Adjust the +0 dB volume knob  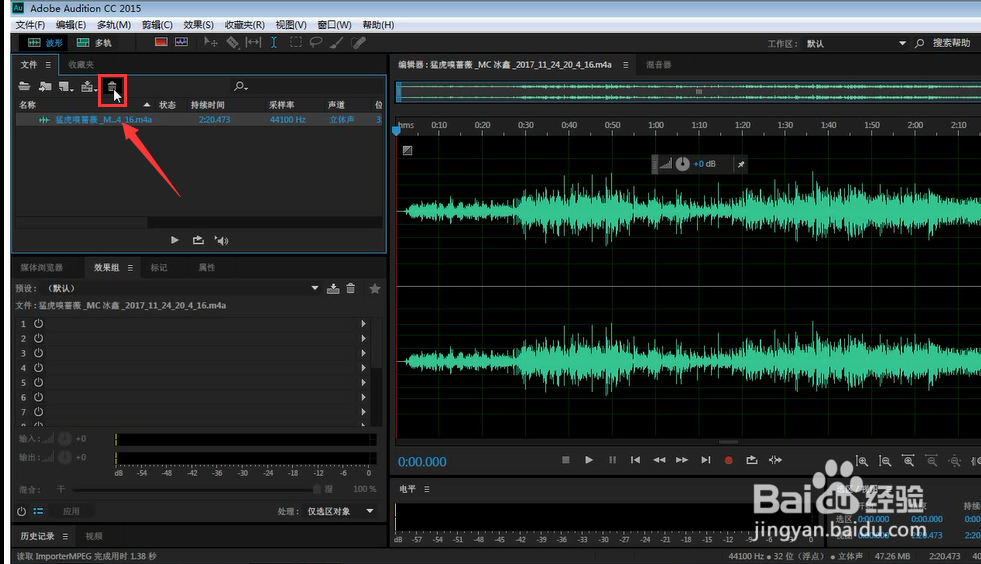coord(683,164)
